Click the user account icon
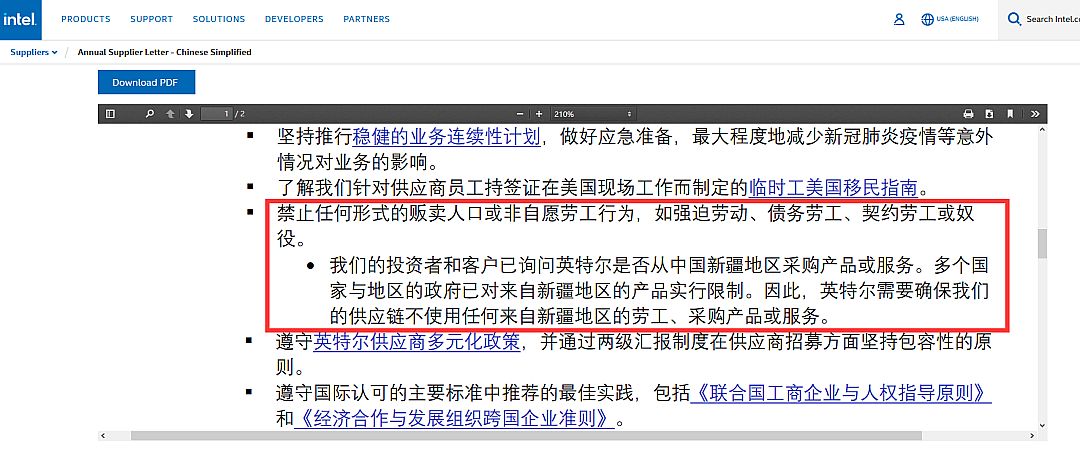 (x=899, y=19)
